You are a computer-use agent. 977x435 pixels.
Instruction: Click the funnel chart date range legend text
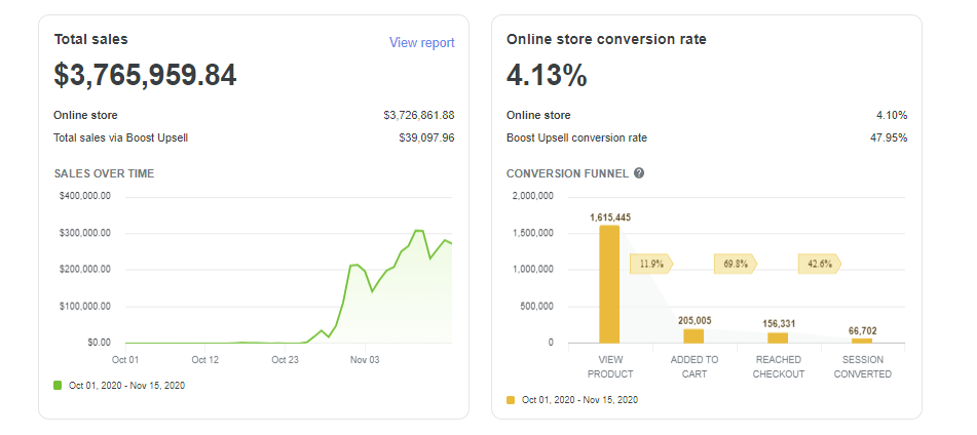pos(580,399)
